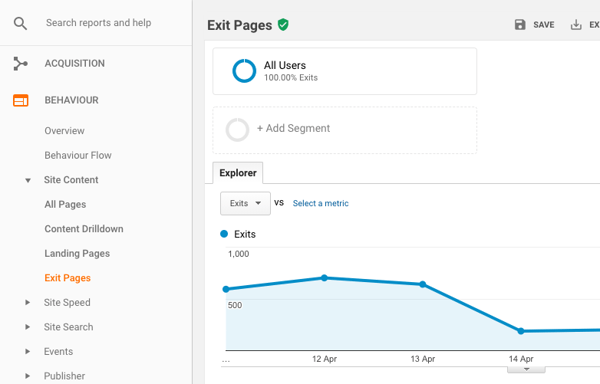The image size is (600, 384).
Task: Switch to the Explorer tab
Action: tap(238, 173)
